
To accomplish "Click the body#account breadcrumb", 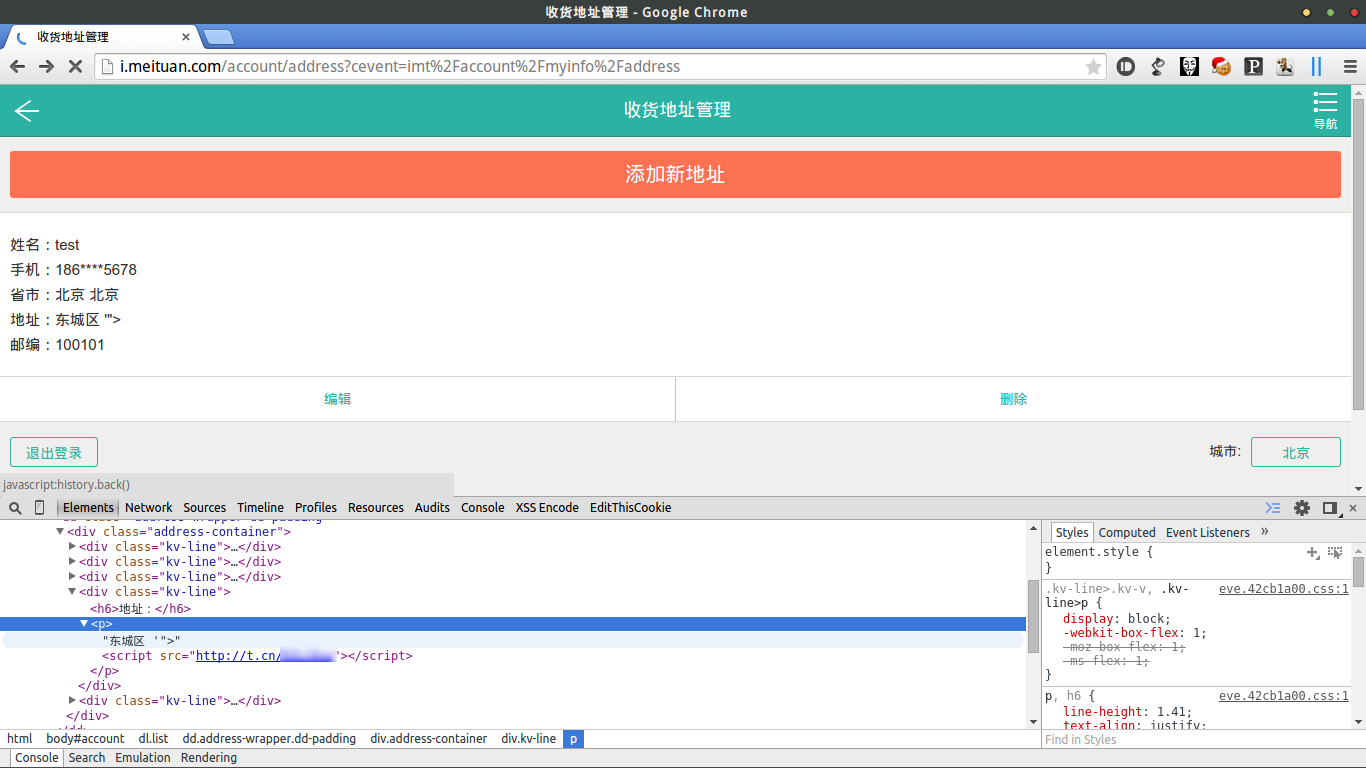I will [86, 739].
